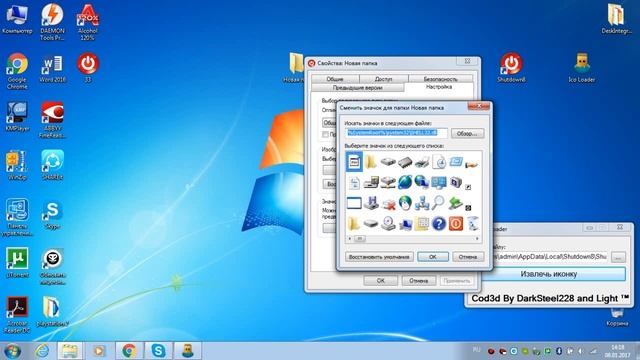Image resolution: width=640 pixels, height=360 pixels.
Task: Launch Internet Explorer from taskbar
Action: [x=41, y=351]
